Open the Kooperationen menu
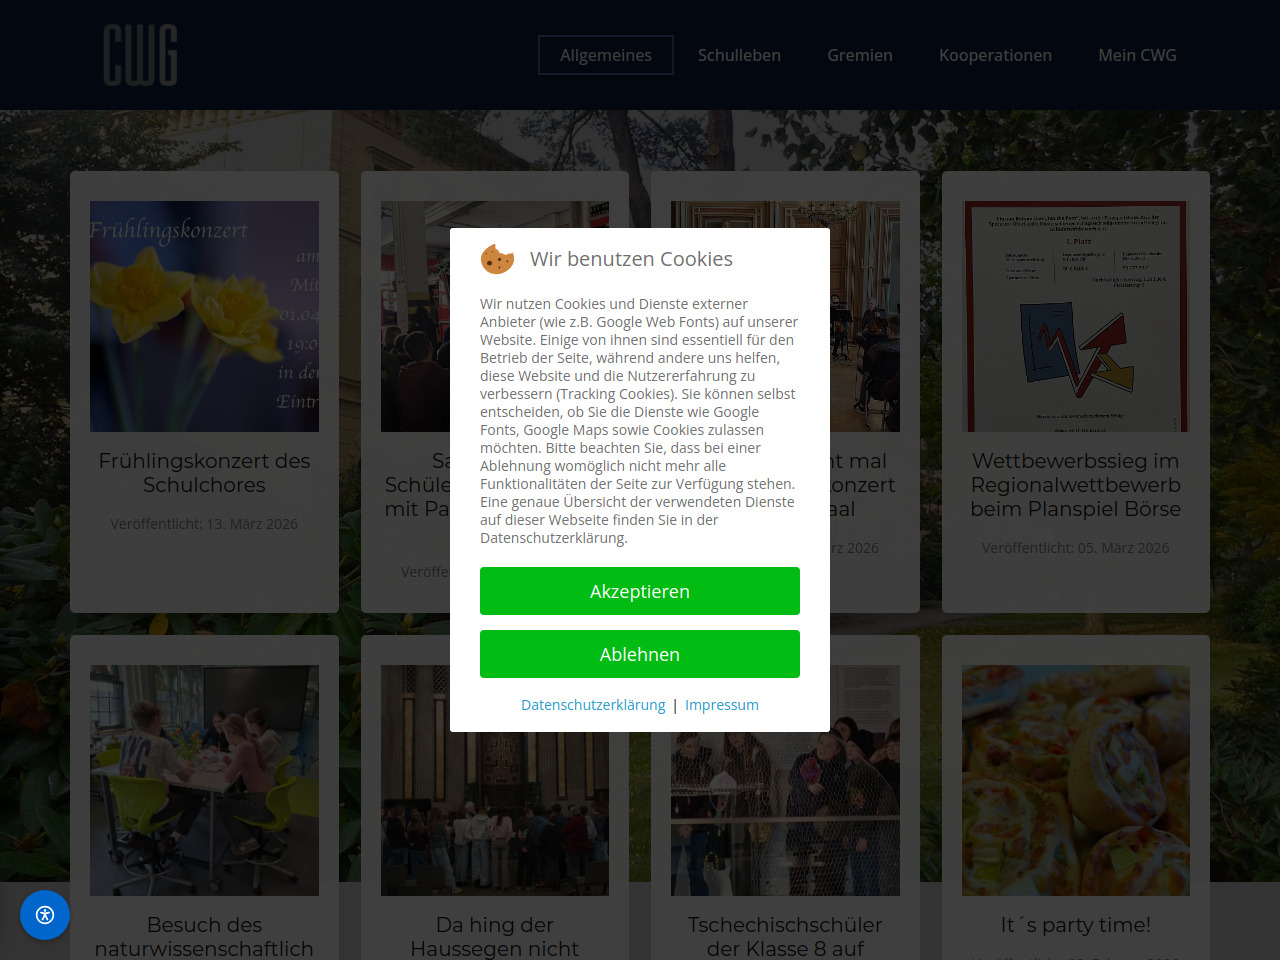 point(995,55)
